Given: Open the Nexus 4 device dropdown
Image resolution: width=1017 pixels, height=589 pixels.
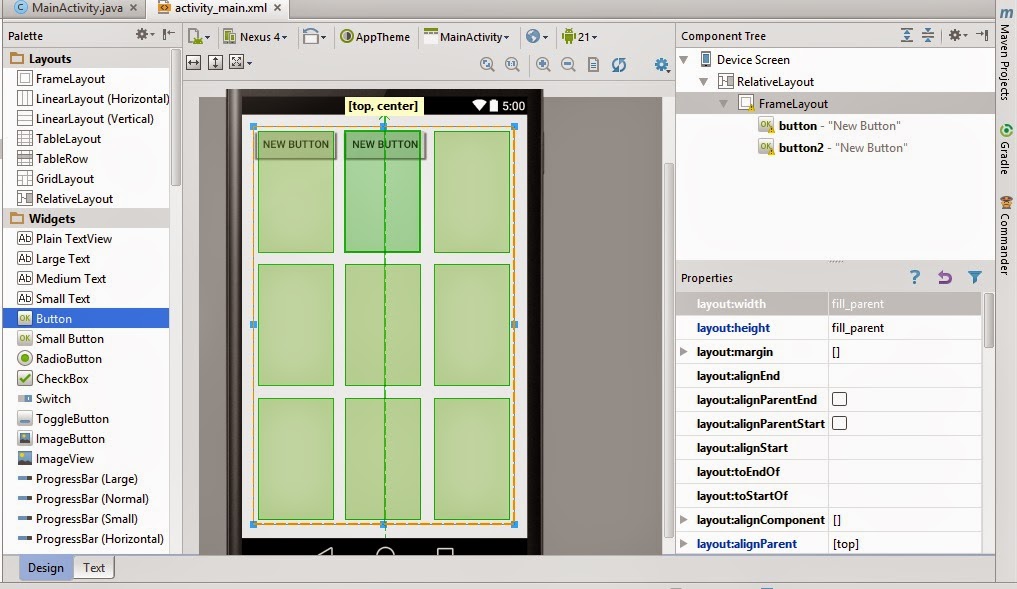Looking at the screenshot, I should click(x=256, y=36).
